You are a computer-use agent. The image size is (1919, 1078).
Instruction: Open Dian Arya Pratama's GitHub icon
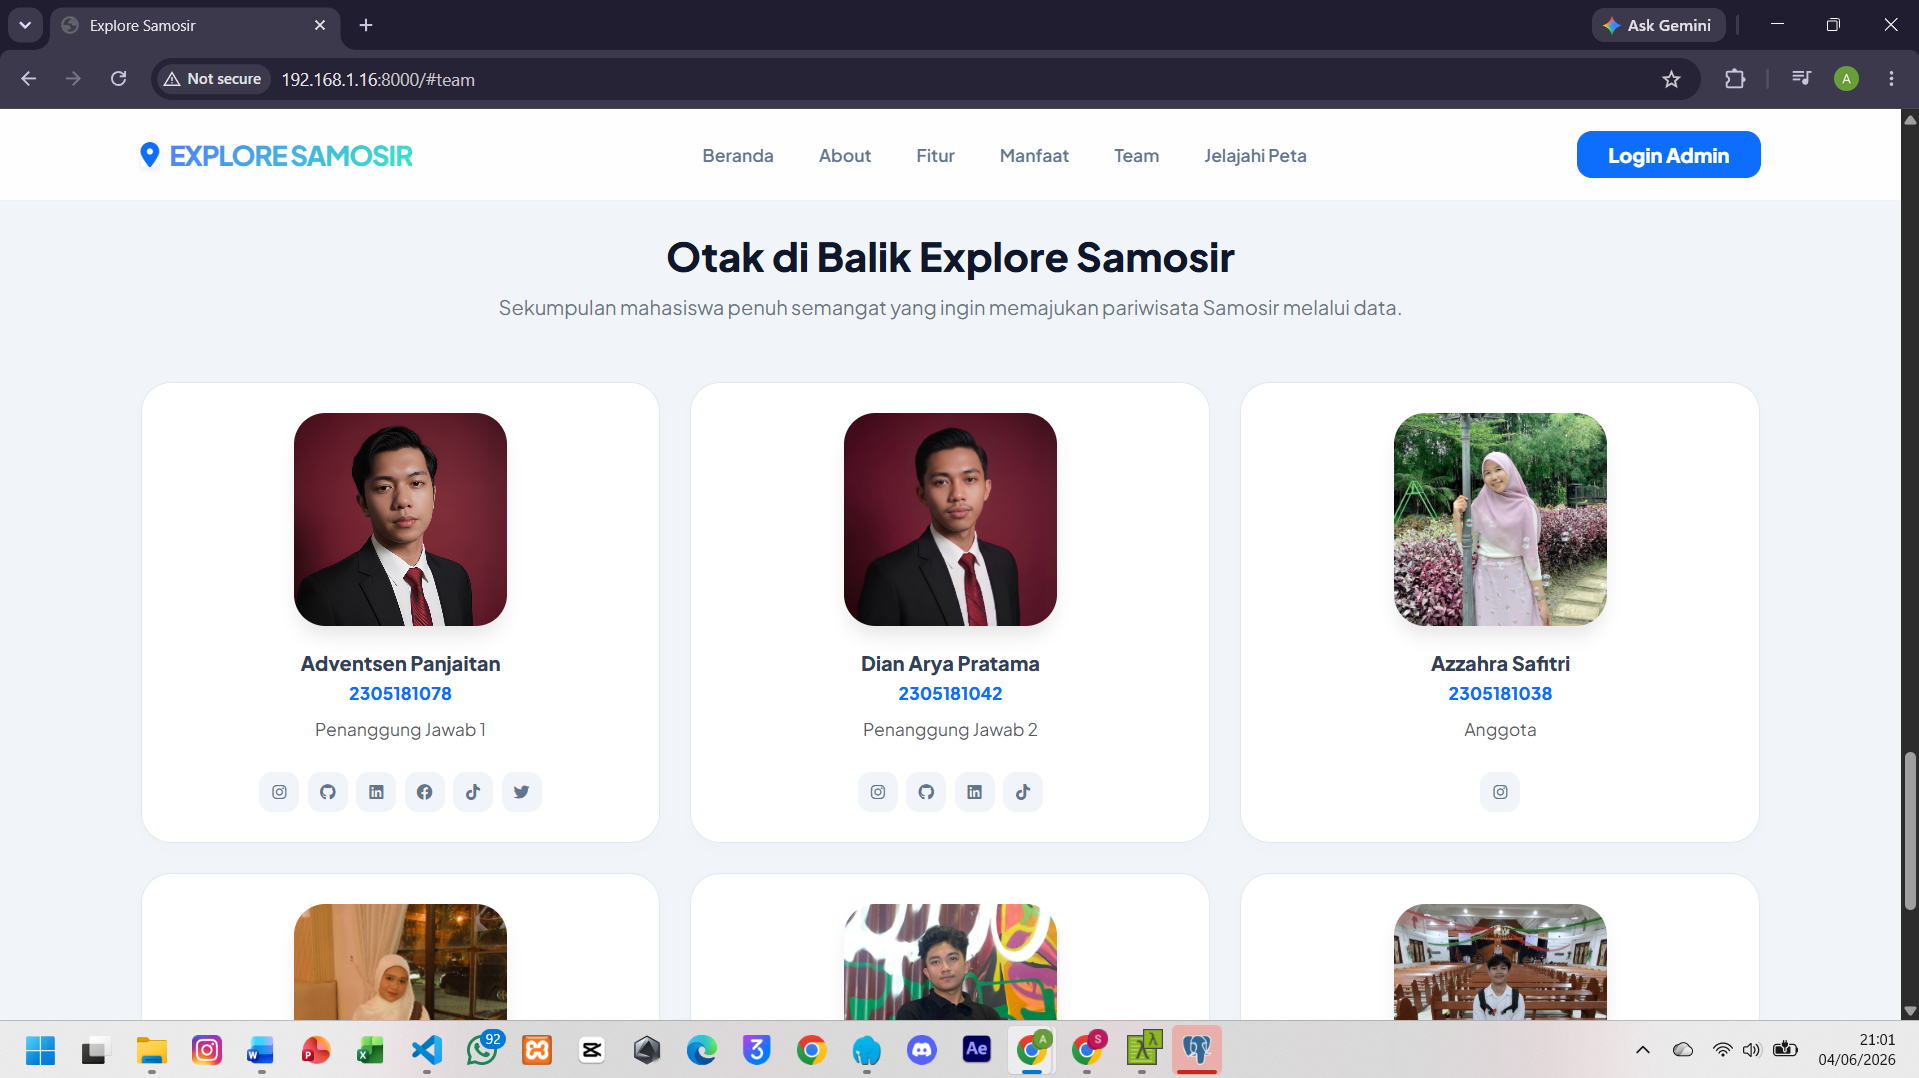click(926, 792)
